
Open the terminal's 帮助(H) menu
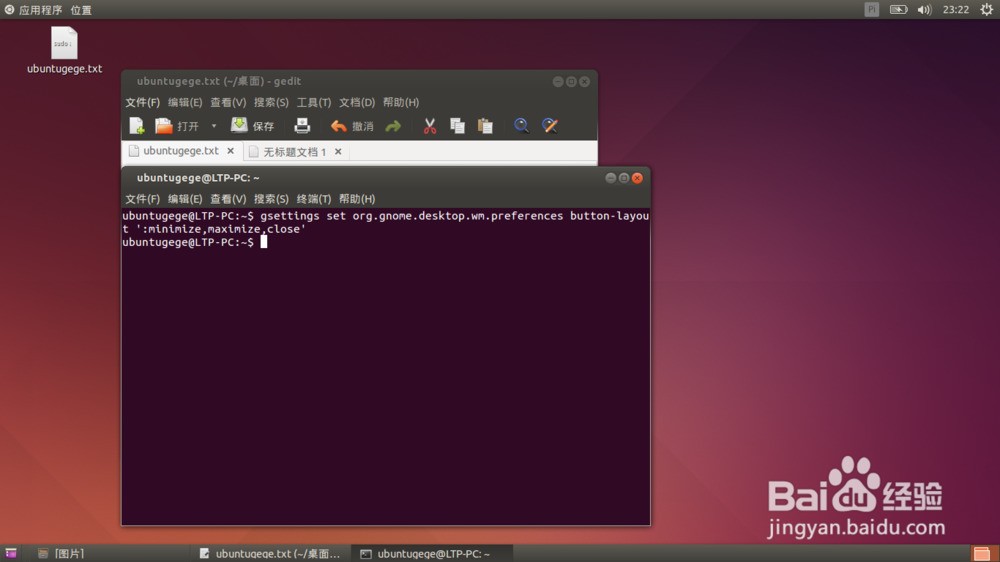[x=357, y=199]
